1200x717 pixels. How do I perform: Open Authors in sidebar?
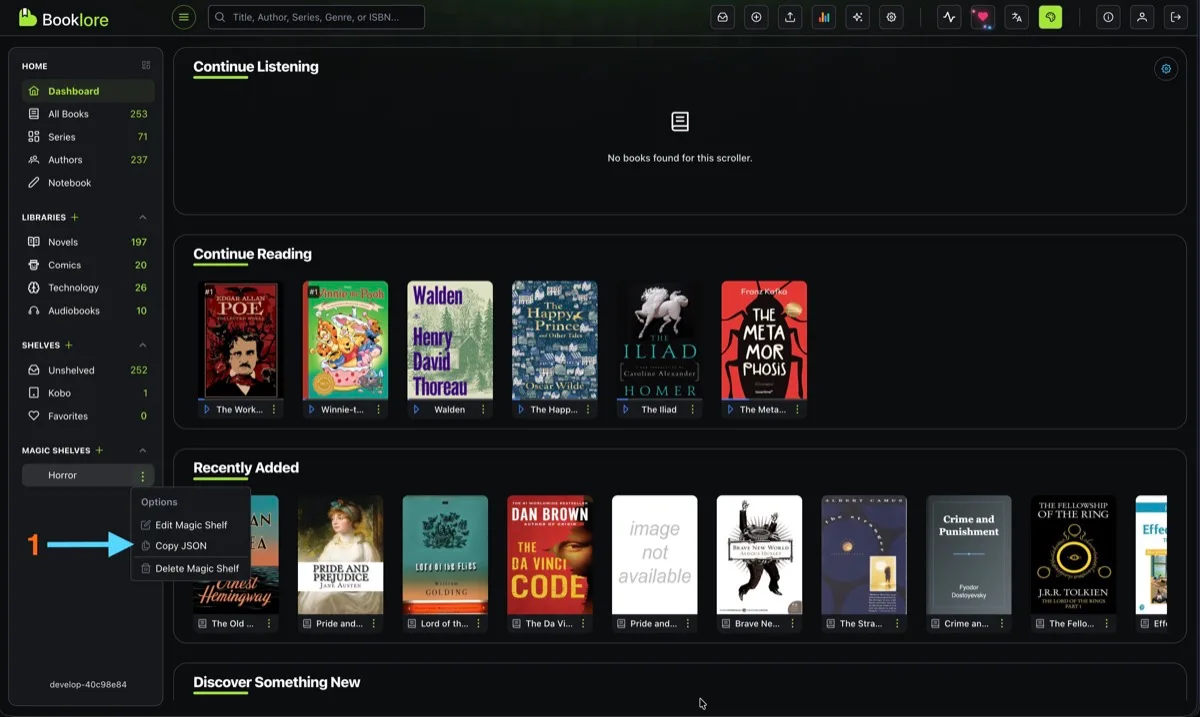(86, 160)
